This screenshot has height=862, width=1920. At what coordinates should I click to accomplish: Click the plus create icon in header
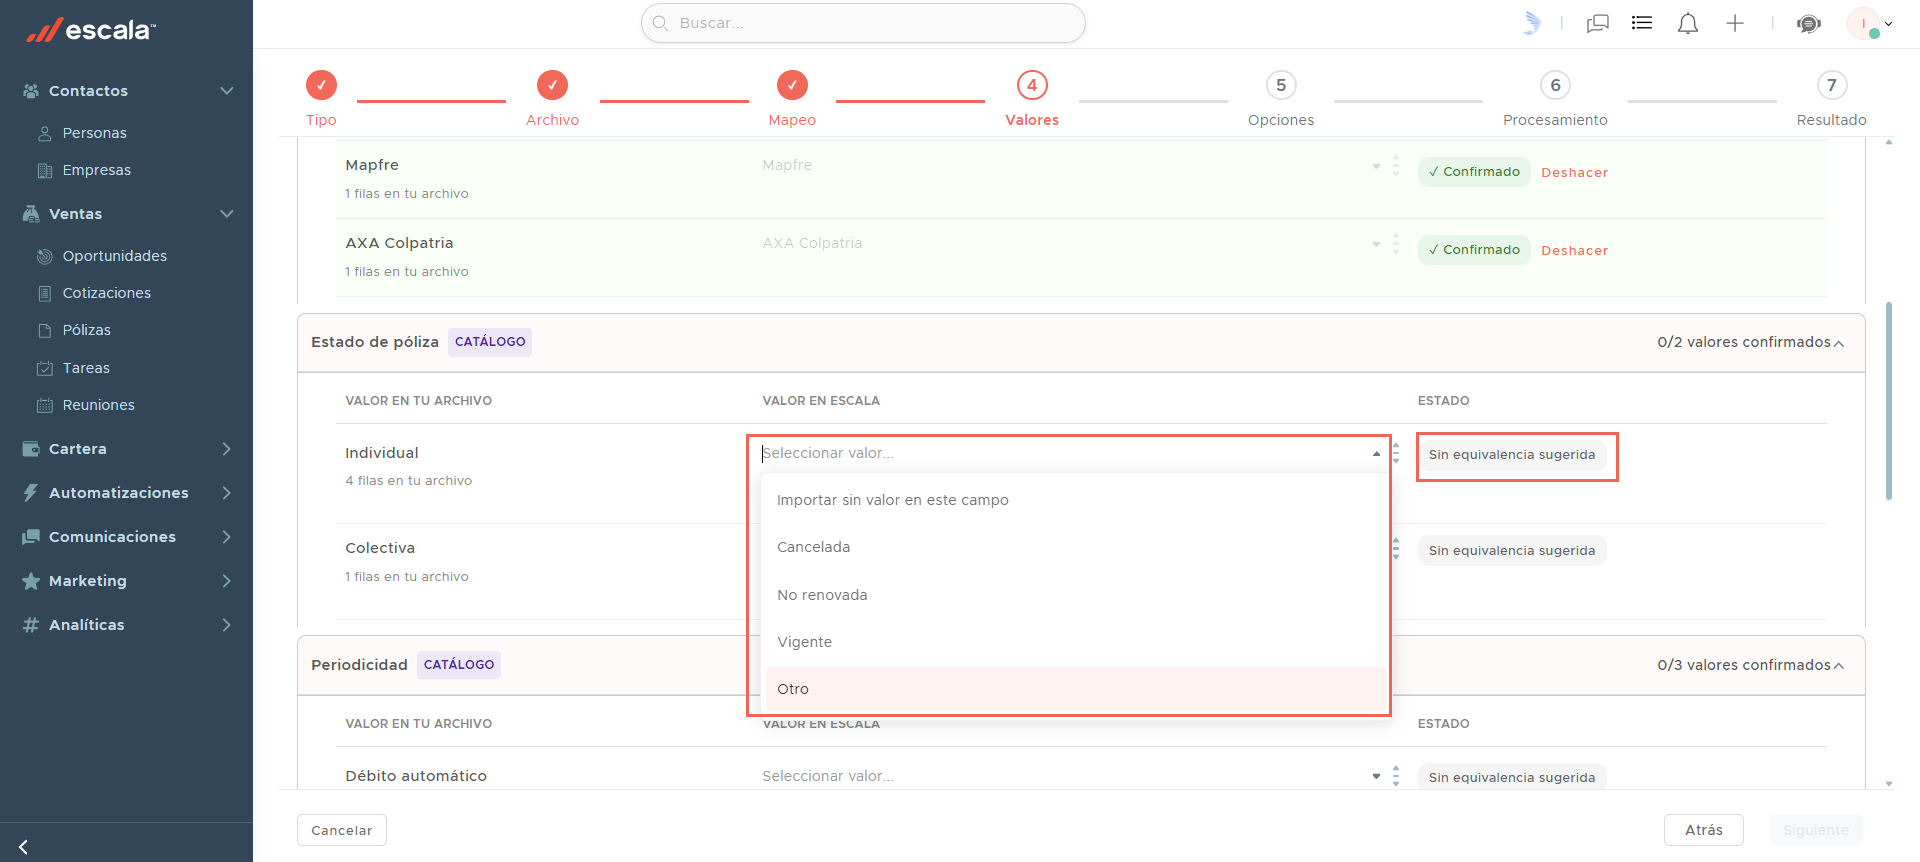(1735, 23)
